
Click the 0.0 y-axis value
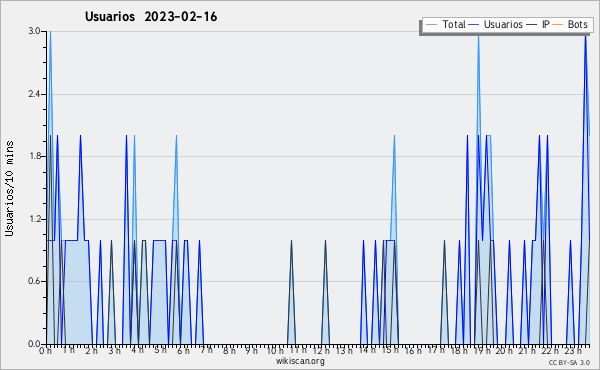pyautogui.click(x=34, y=344)
